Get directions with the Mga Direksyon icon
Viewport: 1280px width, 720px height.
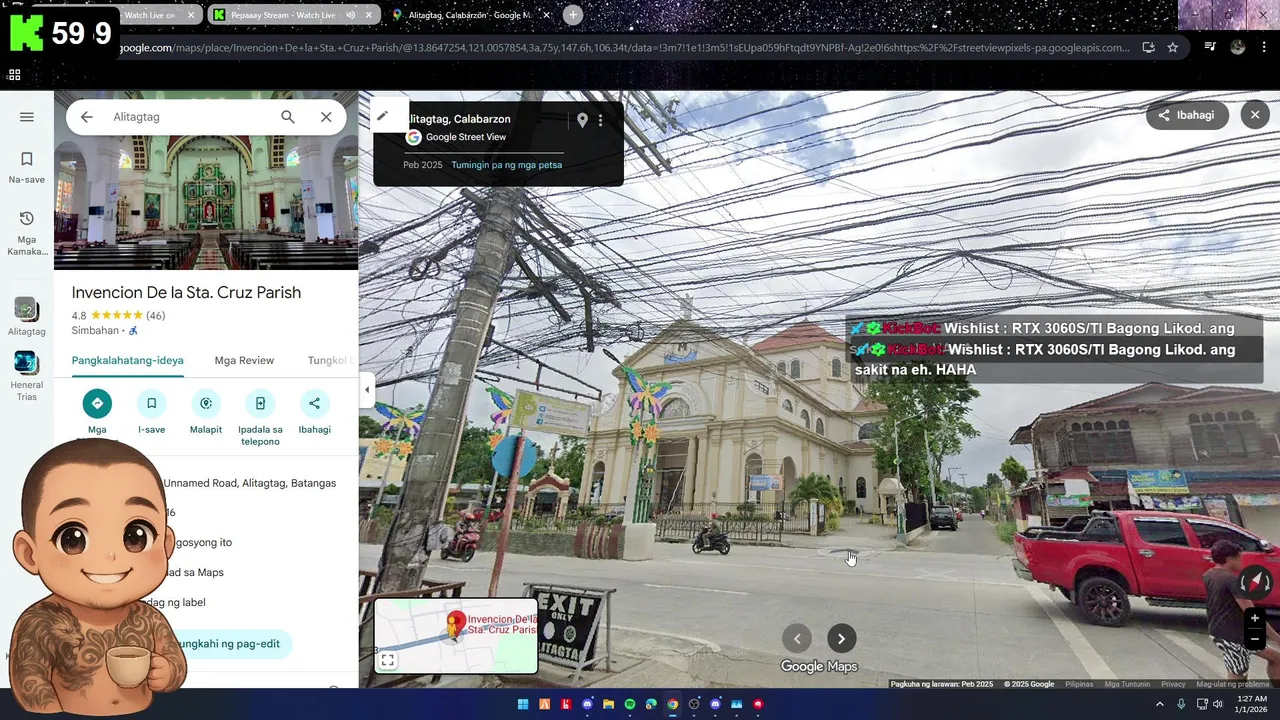click(x=97, y=404)
